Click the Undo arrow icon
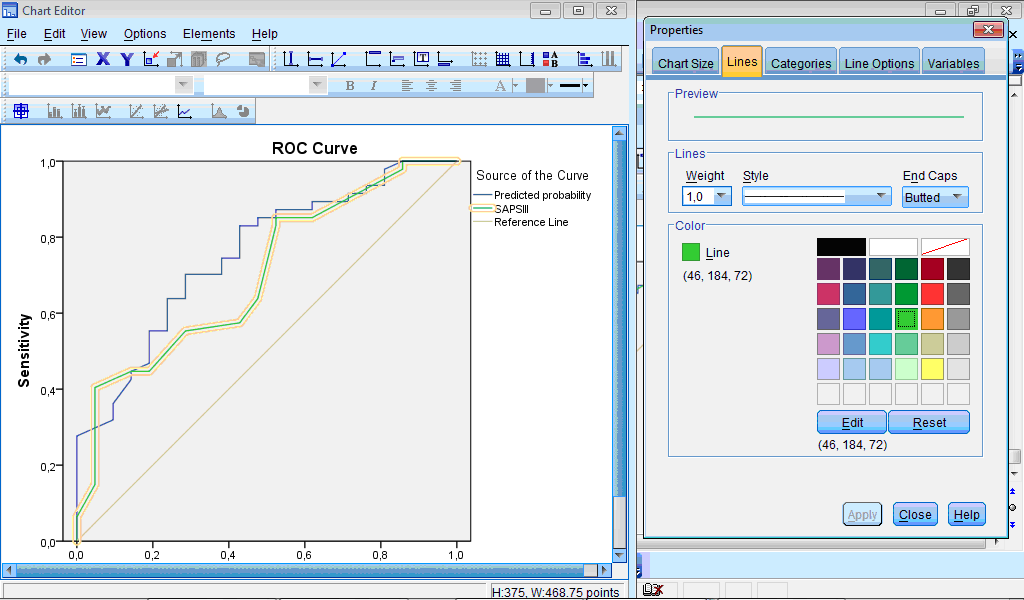The height and width of the screenshot is (600, 1024). point(21,59)
